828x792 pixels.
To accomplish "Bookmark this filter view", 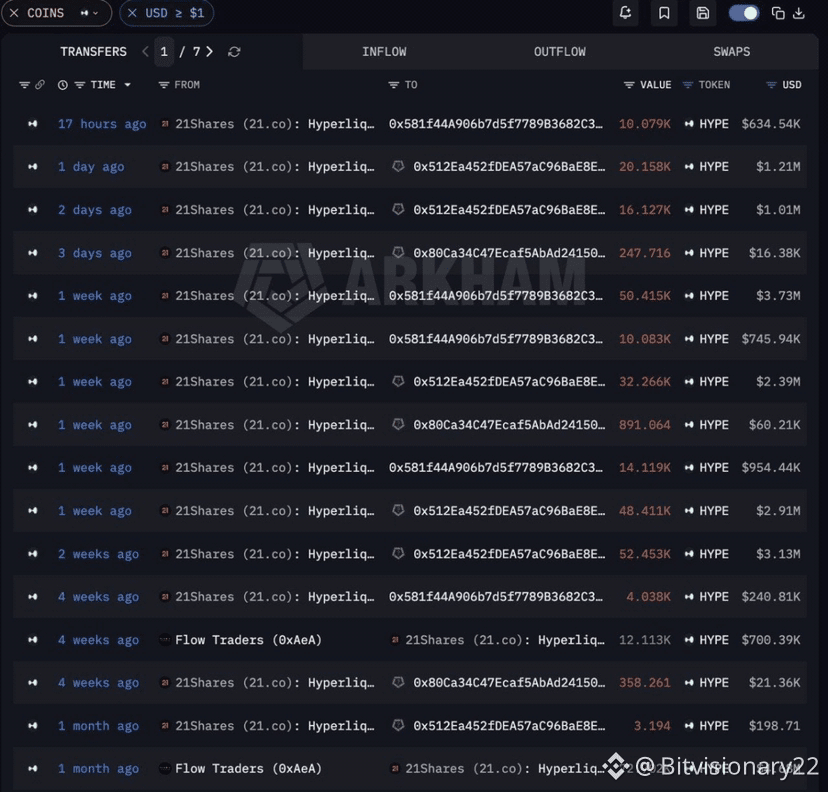I will tap(664, 13).
